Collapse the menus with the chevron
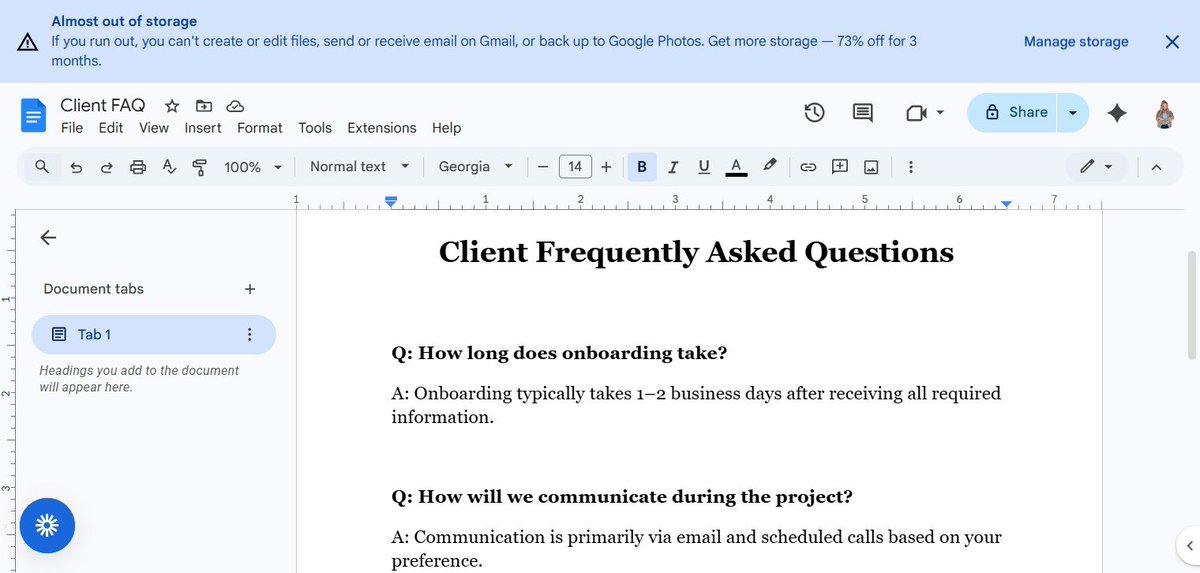This screenshot has width=1200, height=573. click(x=1156, y=167)
